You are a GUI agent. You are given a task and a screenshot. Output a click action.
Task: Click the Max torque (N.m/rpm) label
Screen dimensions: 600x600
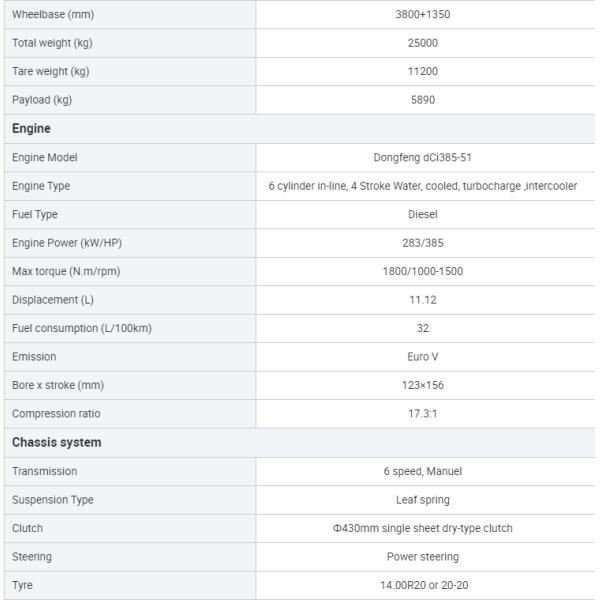[x=67, y=271]
